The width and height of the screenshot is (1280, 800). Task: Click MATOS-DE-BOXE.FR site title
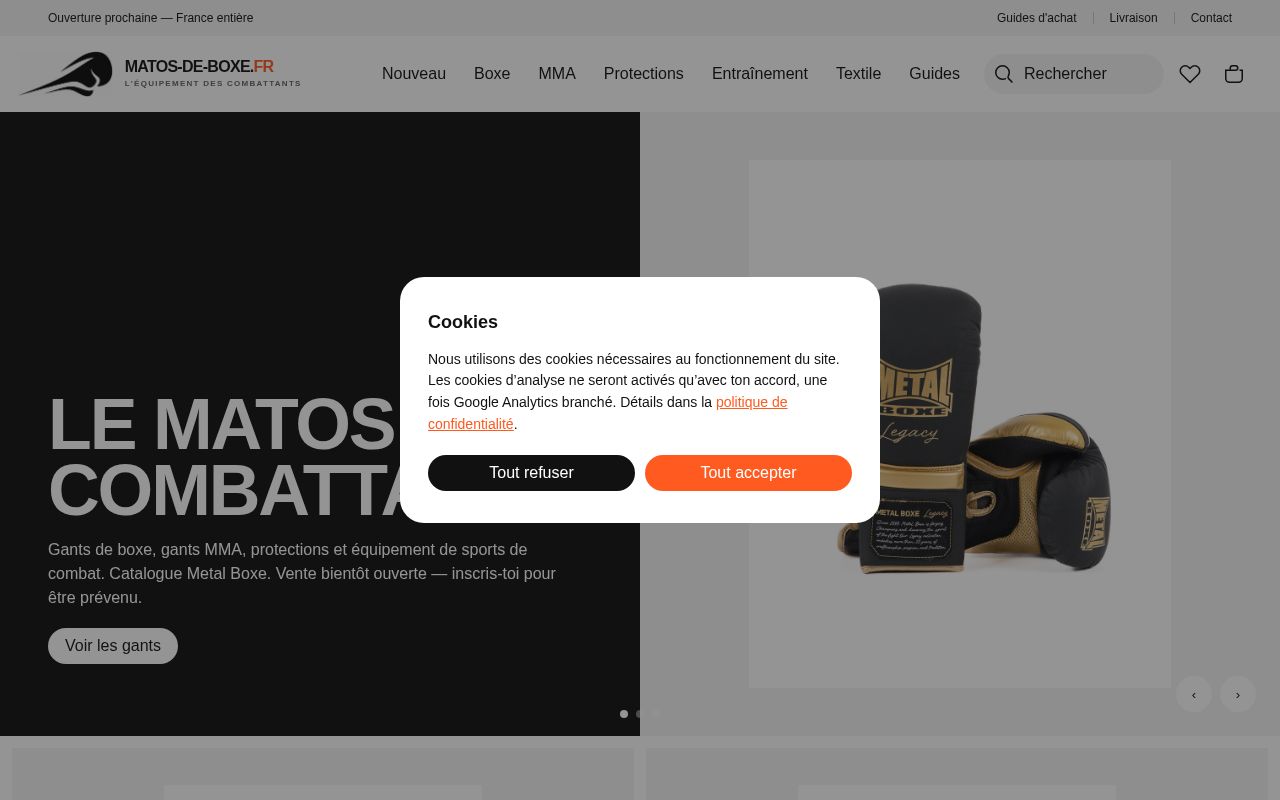tap(199, 67)
